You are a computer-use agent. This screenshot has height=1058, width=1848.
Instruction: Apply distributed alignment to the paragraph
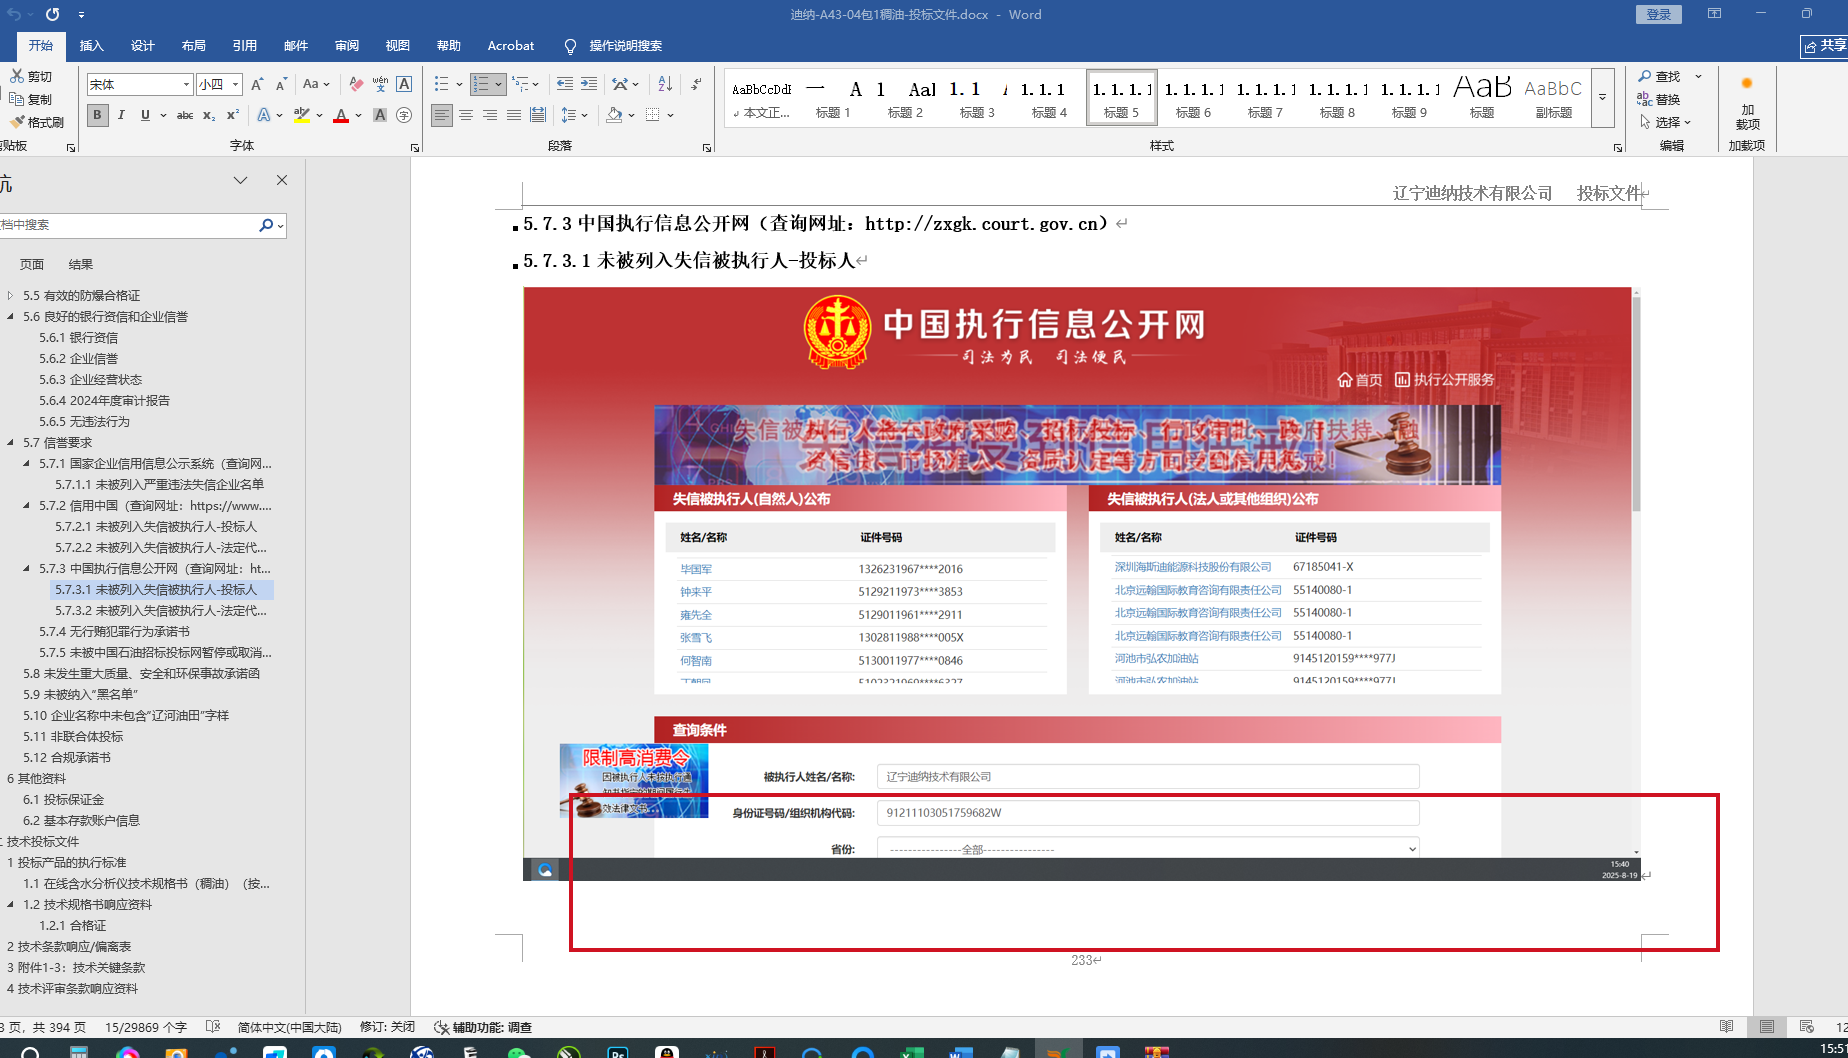click(538, 115)
